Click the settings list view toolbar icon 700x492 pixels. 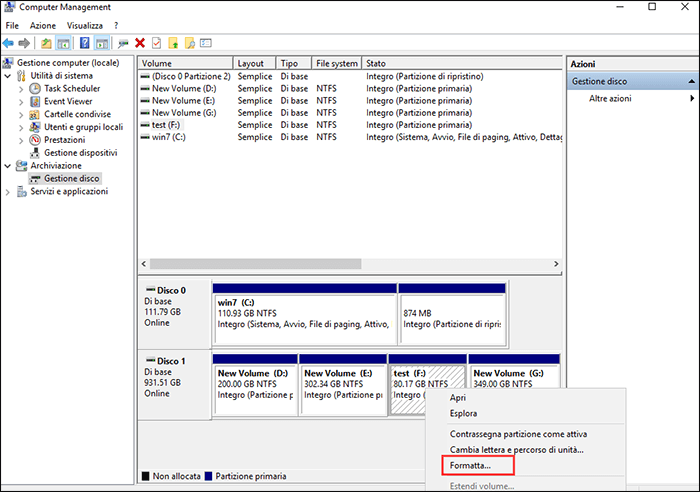pos(205,43)
